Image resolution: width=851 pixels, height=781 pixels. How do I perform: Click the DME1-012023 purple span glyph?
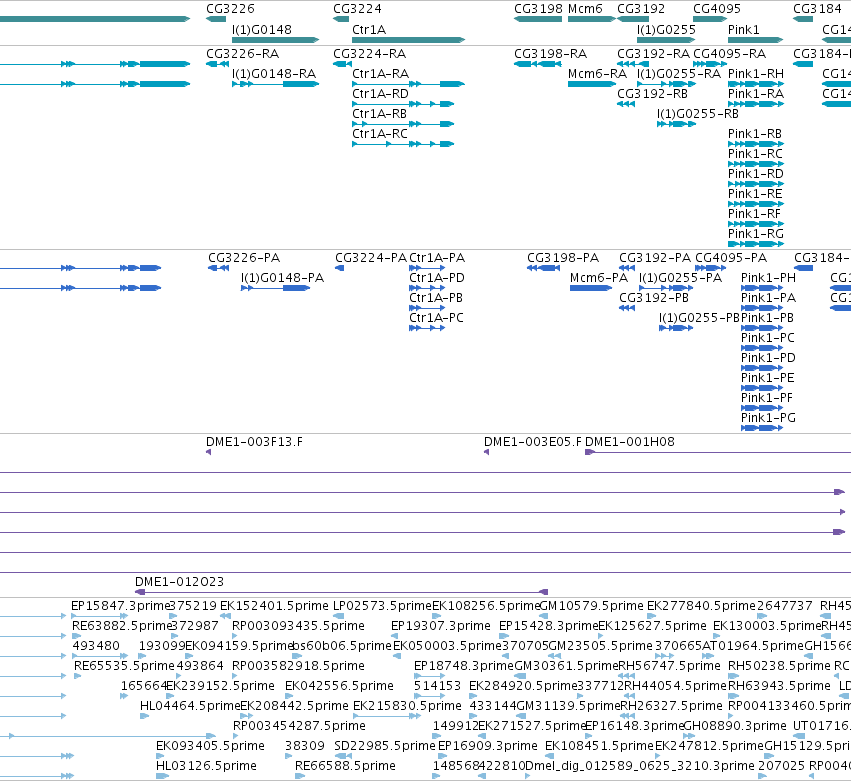pos(341,592)
